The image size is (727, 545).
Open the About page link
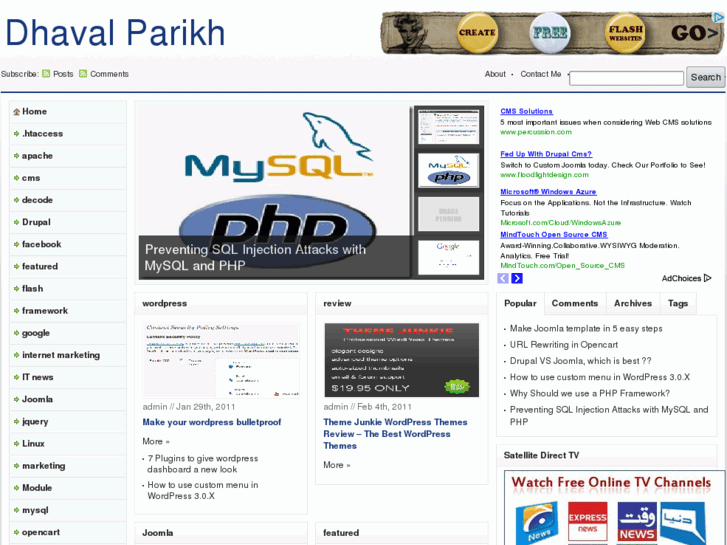pyautogui.click(x=495, y=74)
